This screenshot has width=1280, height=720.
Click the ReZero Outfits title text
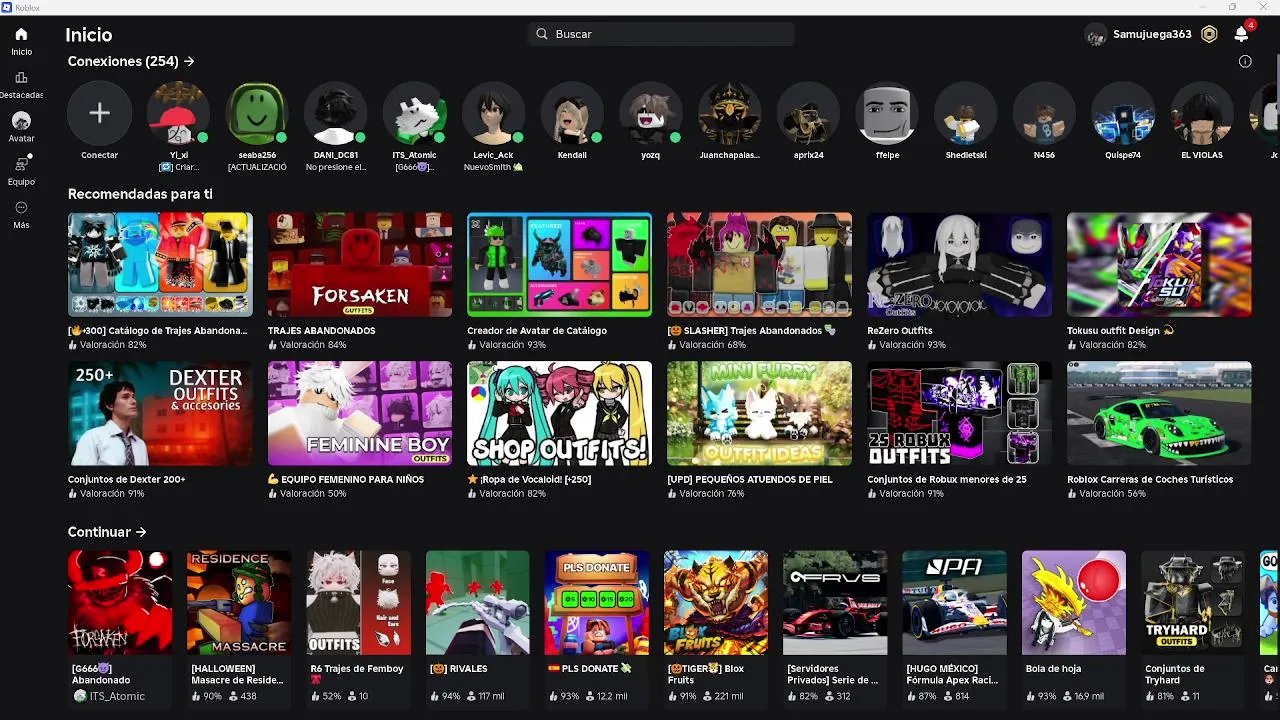coord(900,330)
